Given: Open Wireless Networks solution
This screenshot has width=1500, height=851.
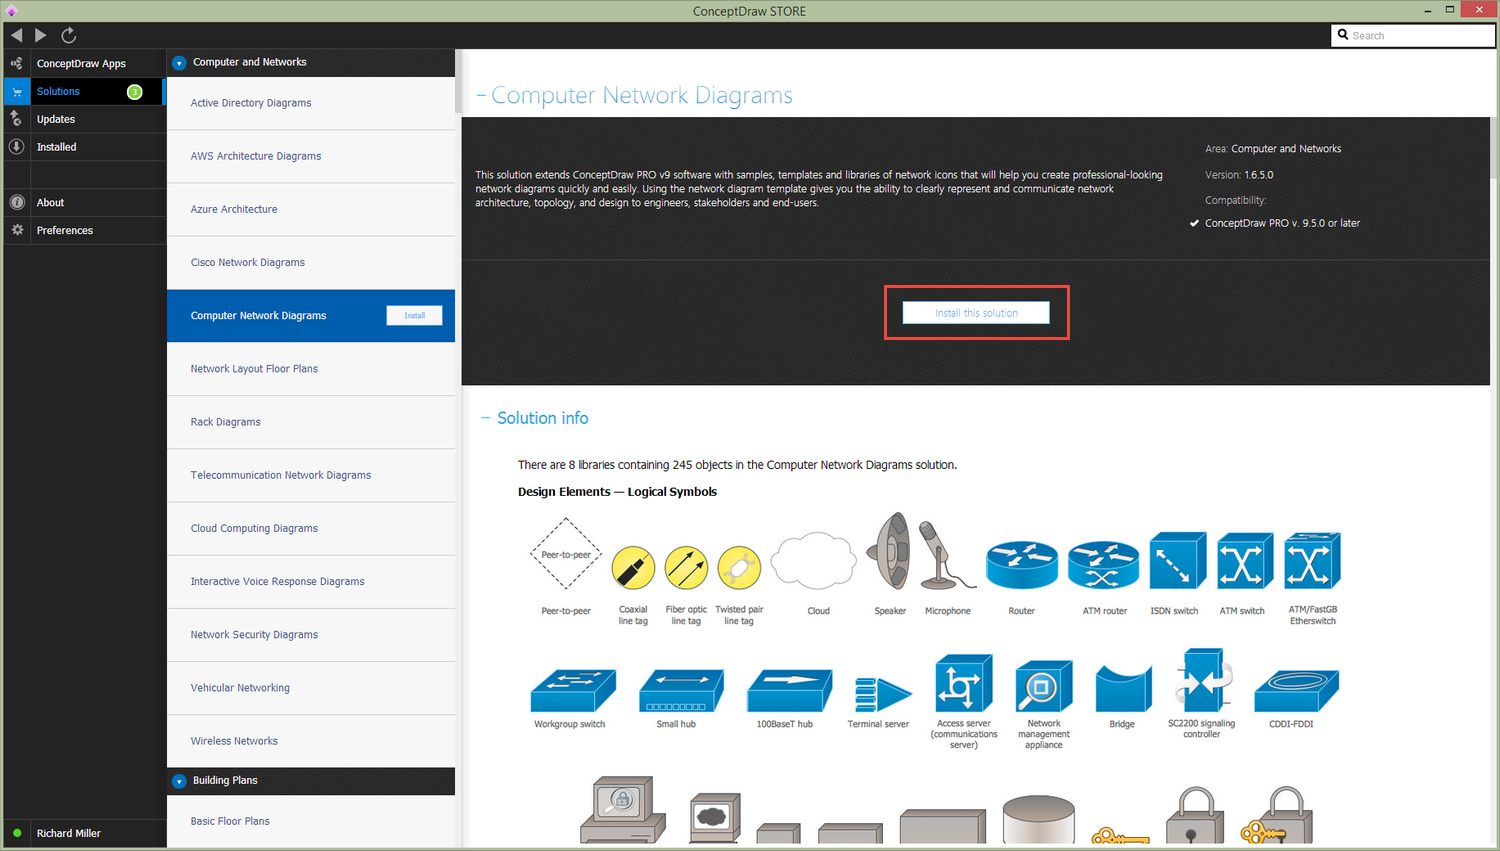Looking at the screenshot, I should tap(311, 741).
